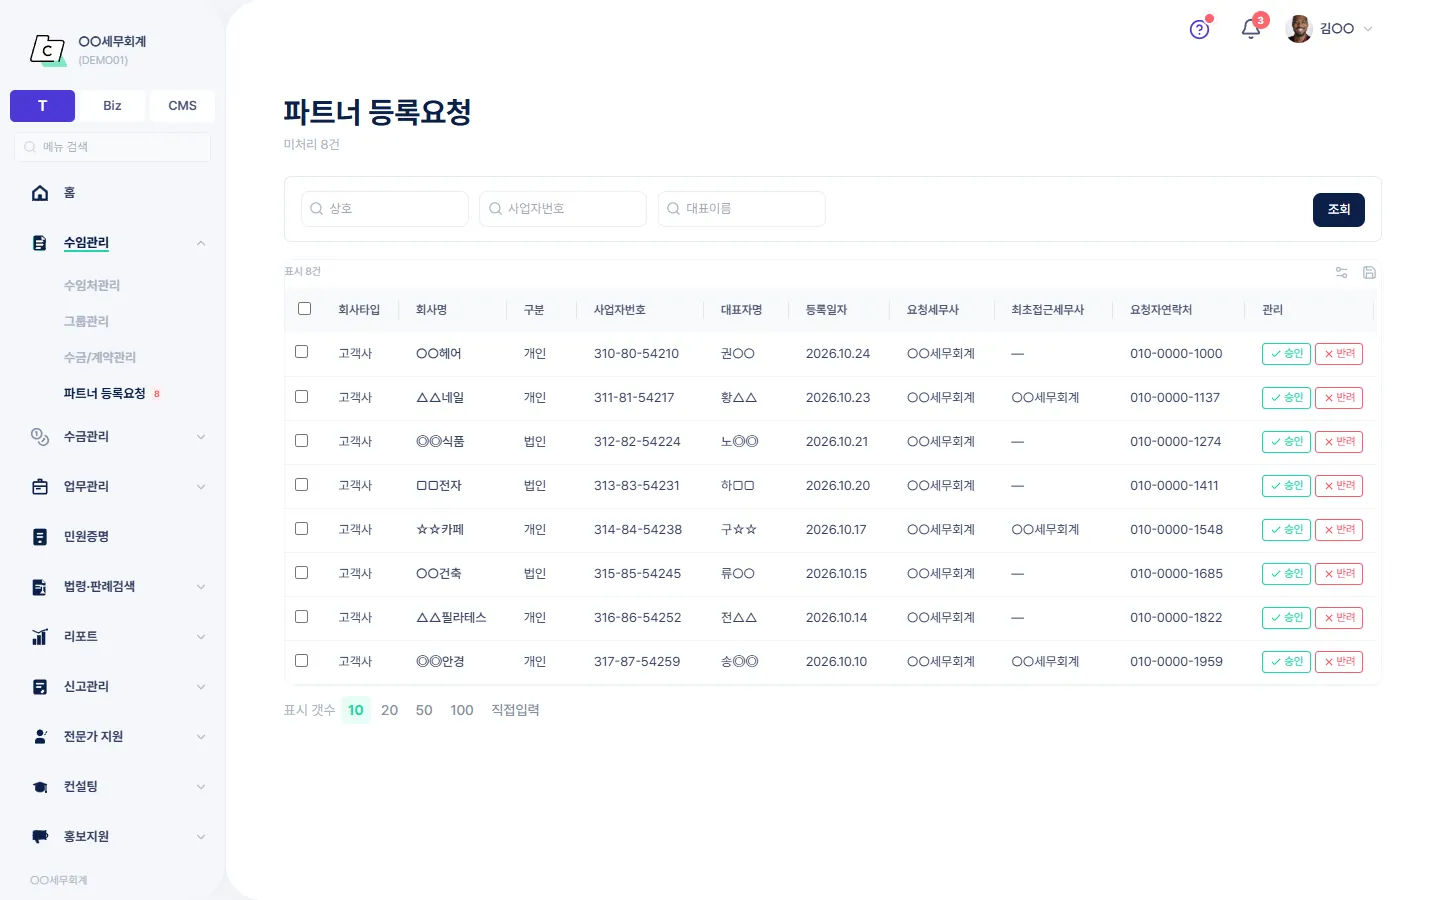Check the OO헤어 row checkbox
The height and width of the screenshot is (900, 1440).
[x=302, y=352]
